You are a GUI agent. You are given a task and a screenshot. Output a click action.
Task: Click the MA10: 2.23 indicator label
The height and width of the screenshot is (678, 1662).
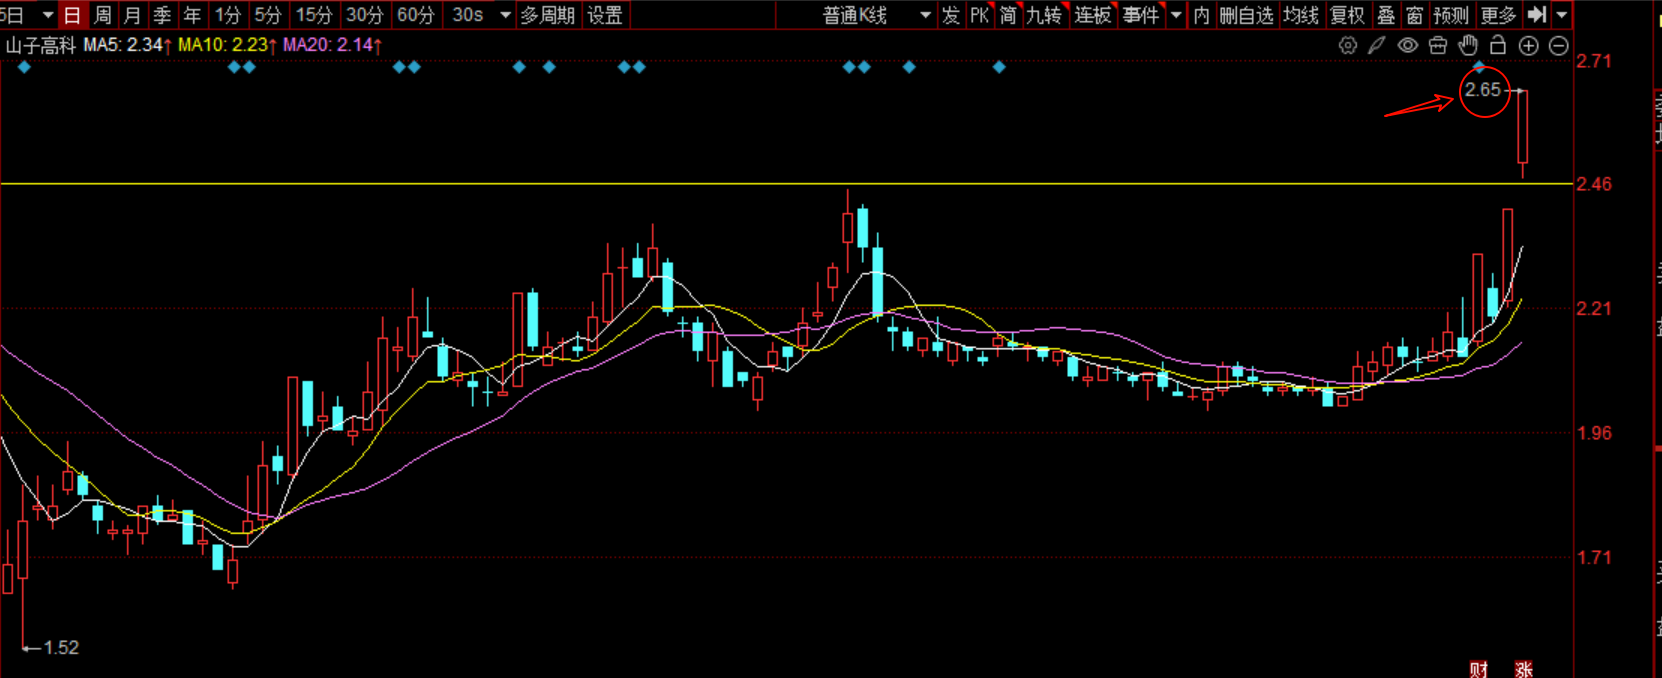click(227, 45)
